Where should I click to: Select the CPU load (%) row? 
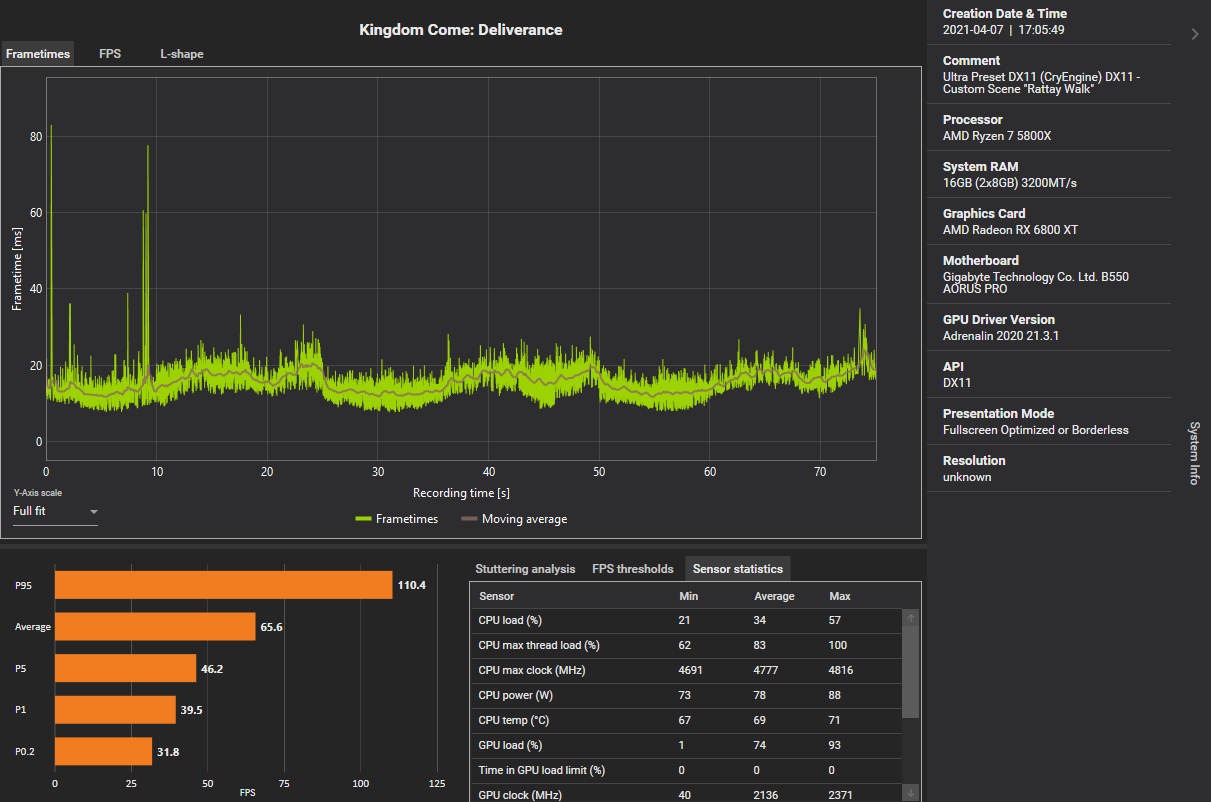(x=686, y=620)
